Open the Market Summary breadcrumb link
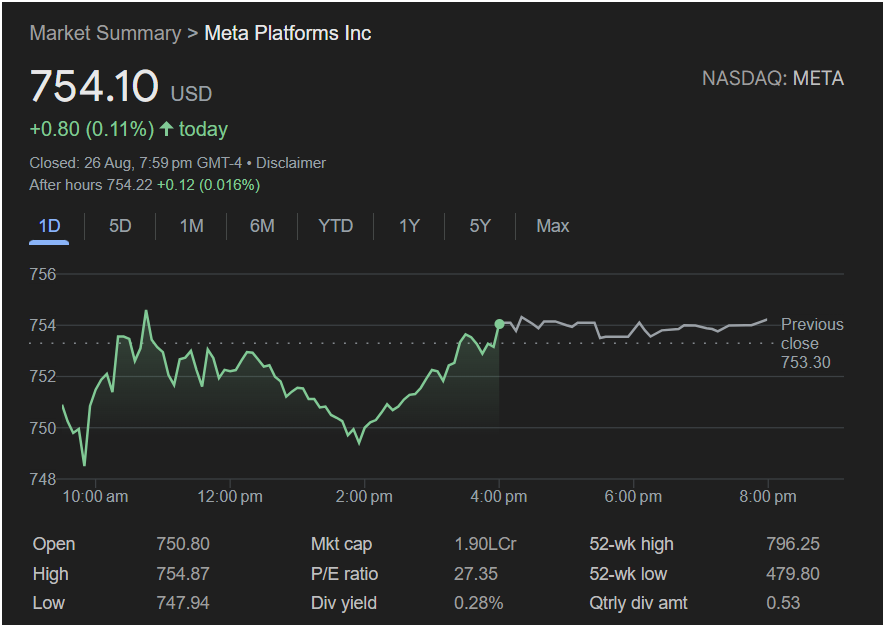The height and width of the screenshot is (627, 885). pyautogui.click(x=104, y=33)
